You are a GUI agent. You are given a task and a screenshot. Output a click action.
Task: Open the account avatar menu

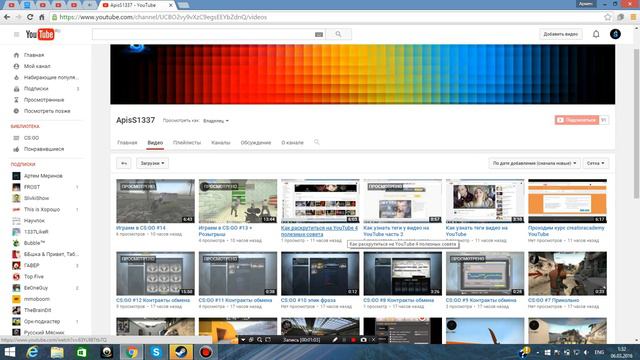pos(615,34)
